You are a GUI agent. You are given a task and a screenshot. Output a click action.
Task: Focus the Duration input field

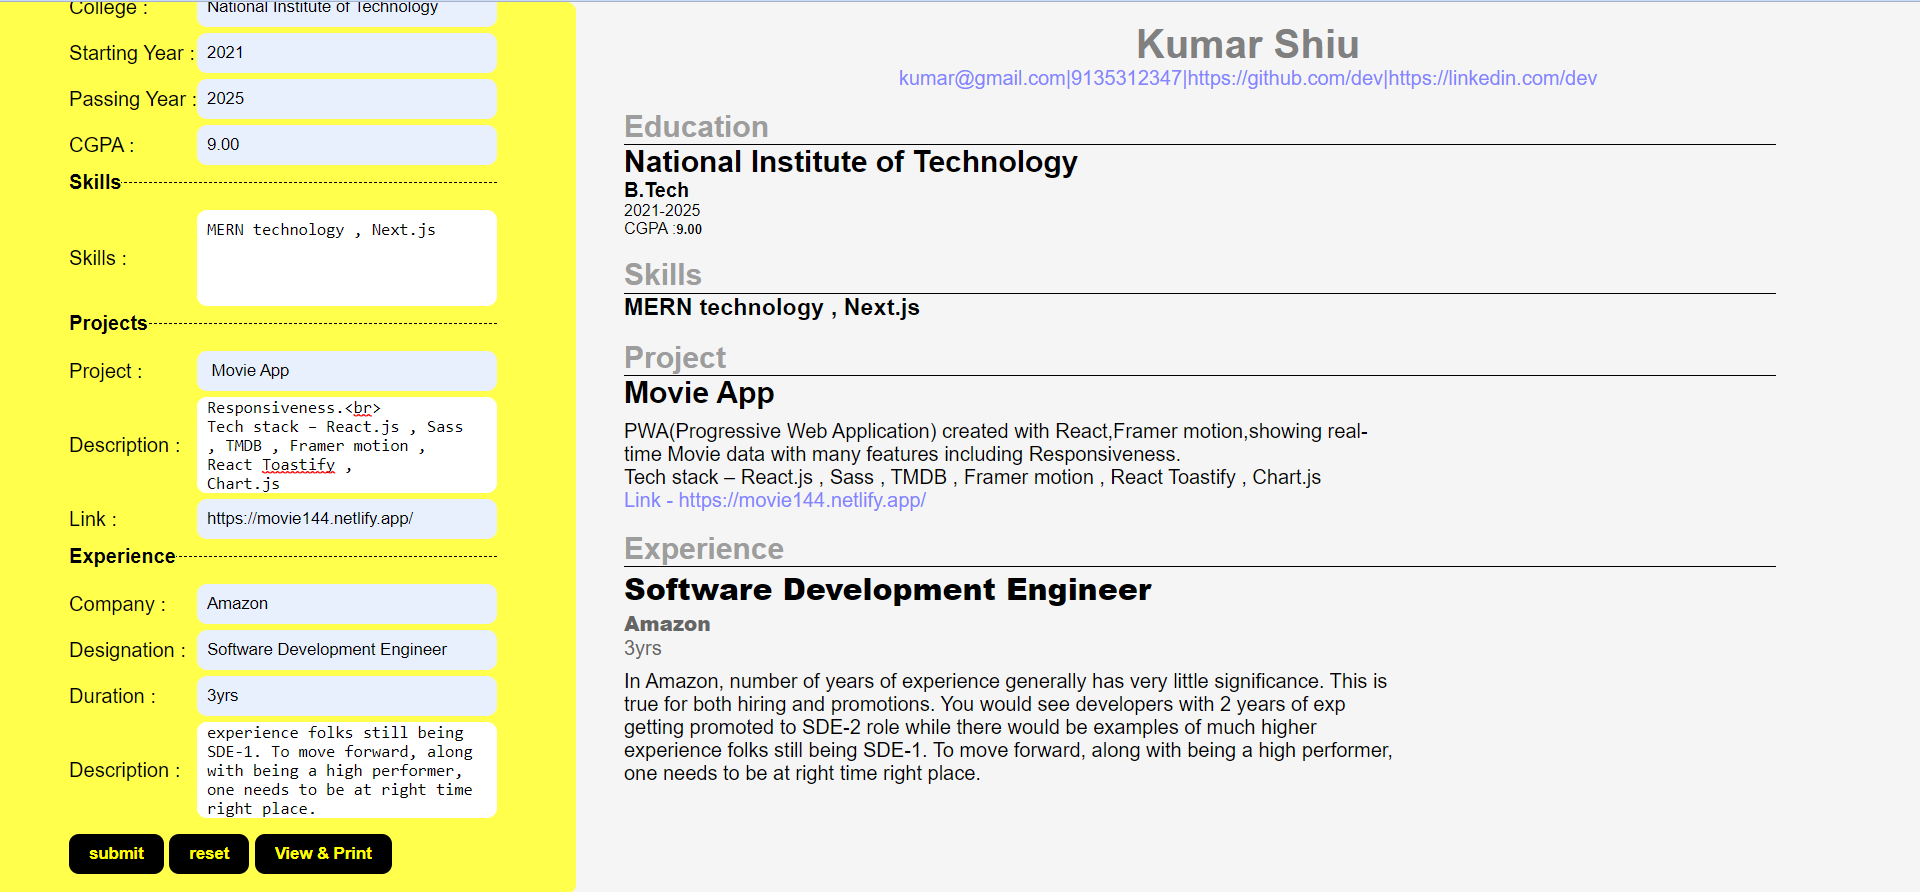point(347,696)
